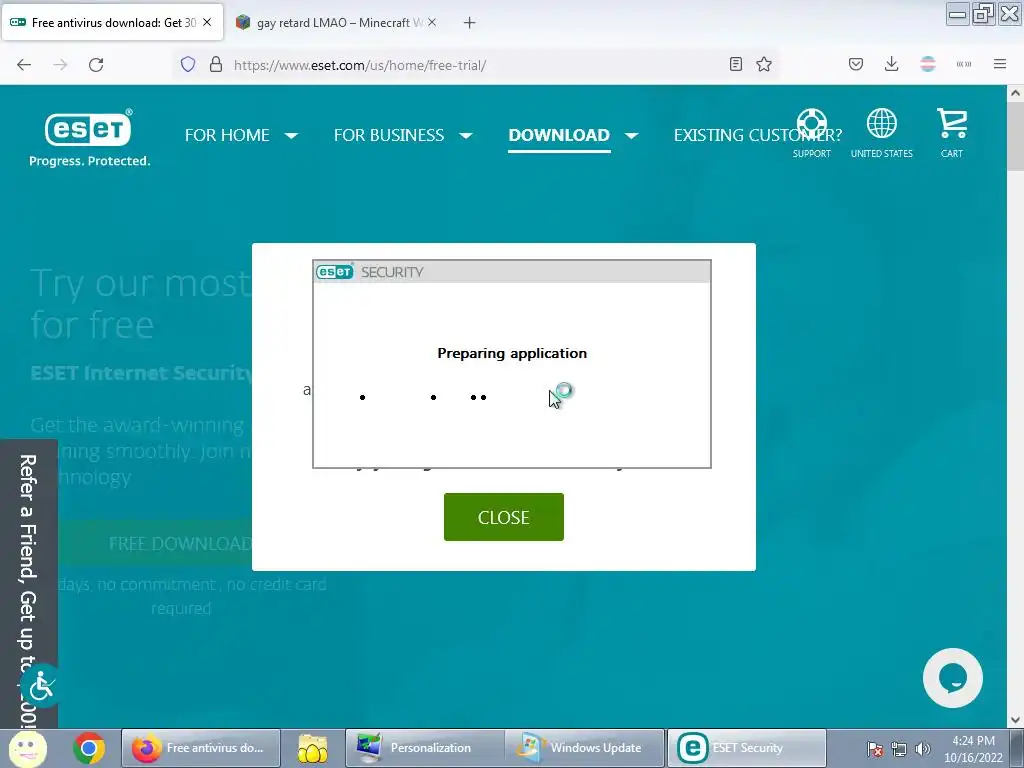Viewport: 1024px width, 768px height.
Task: Open the folder icon in taskbar
Action: [313, 748]
